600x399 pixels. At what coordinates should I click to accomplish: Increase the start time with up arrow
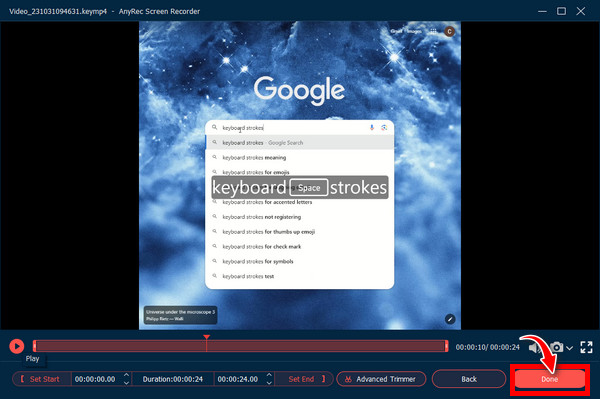point(127,375)
